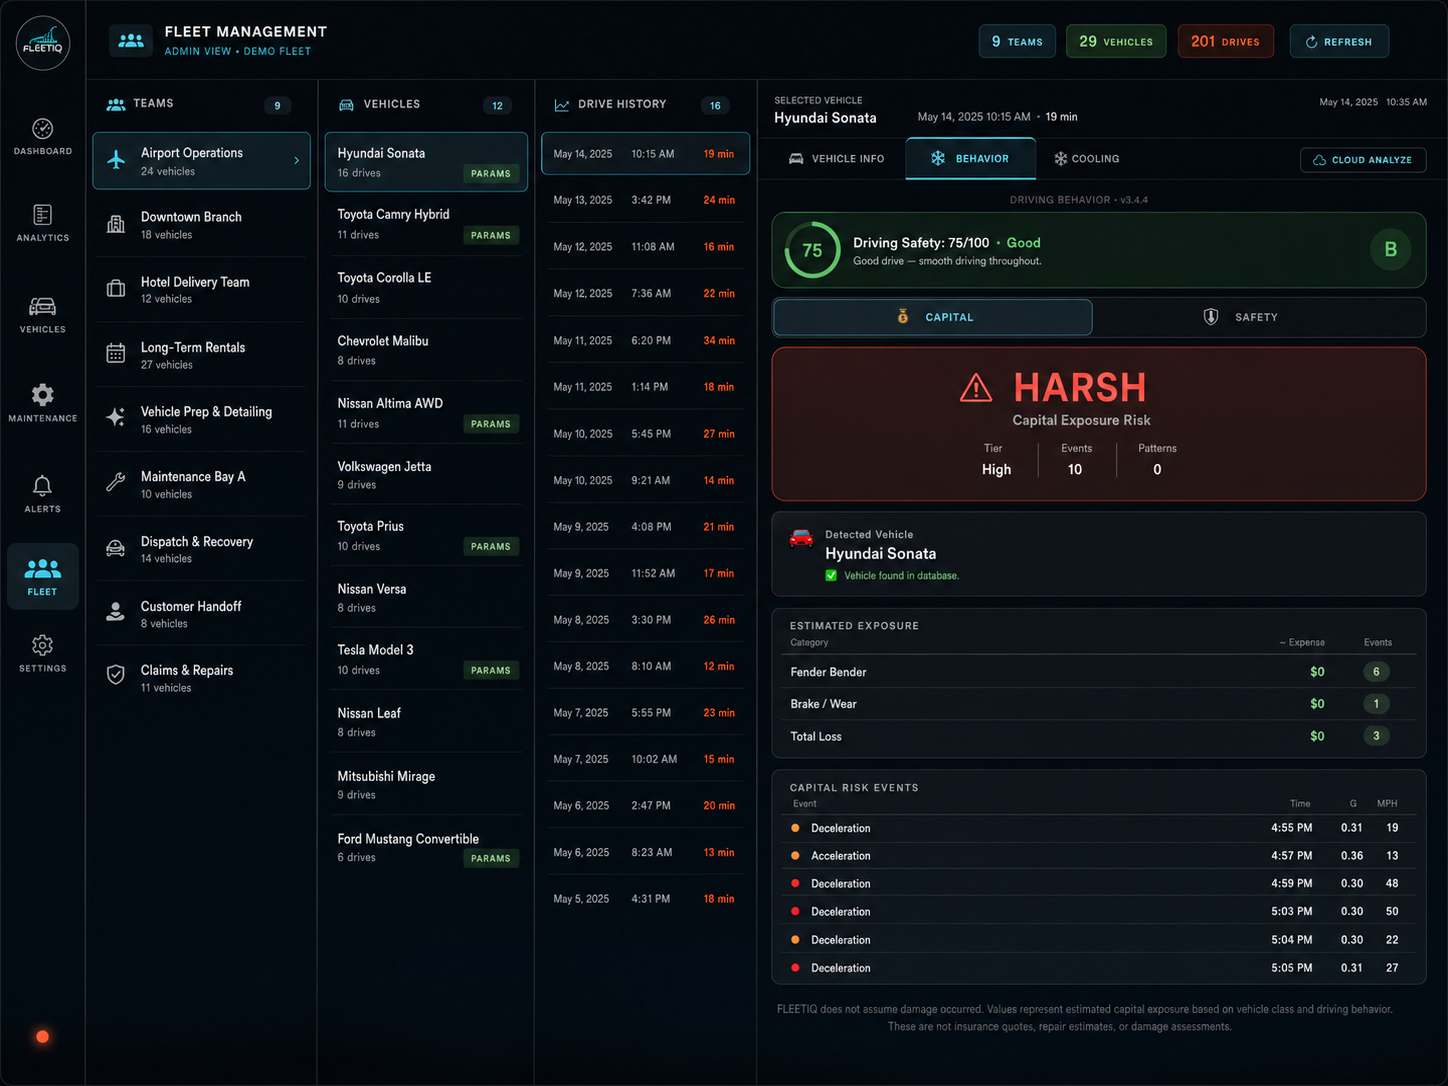Click the 75 safety score ring
The width and height of the screenshot is (1448, 1086).
click(812, 250)
